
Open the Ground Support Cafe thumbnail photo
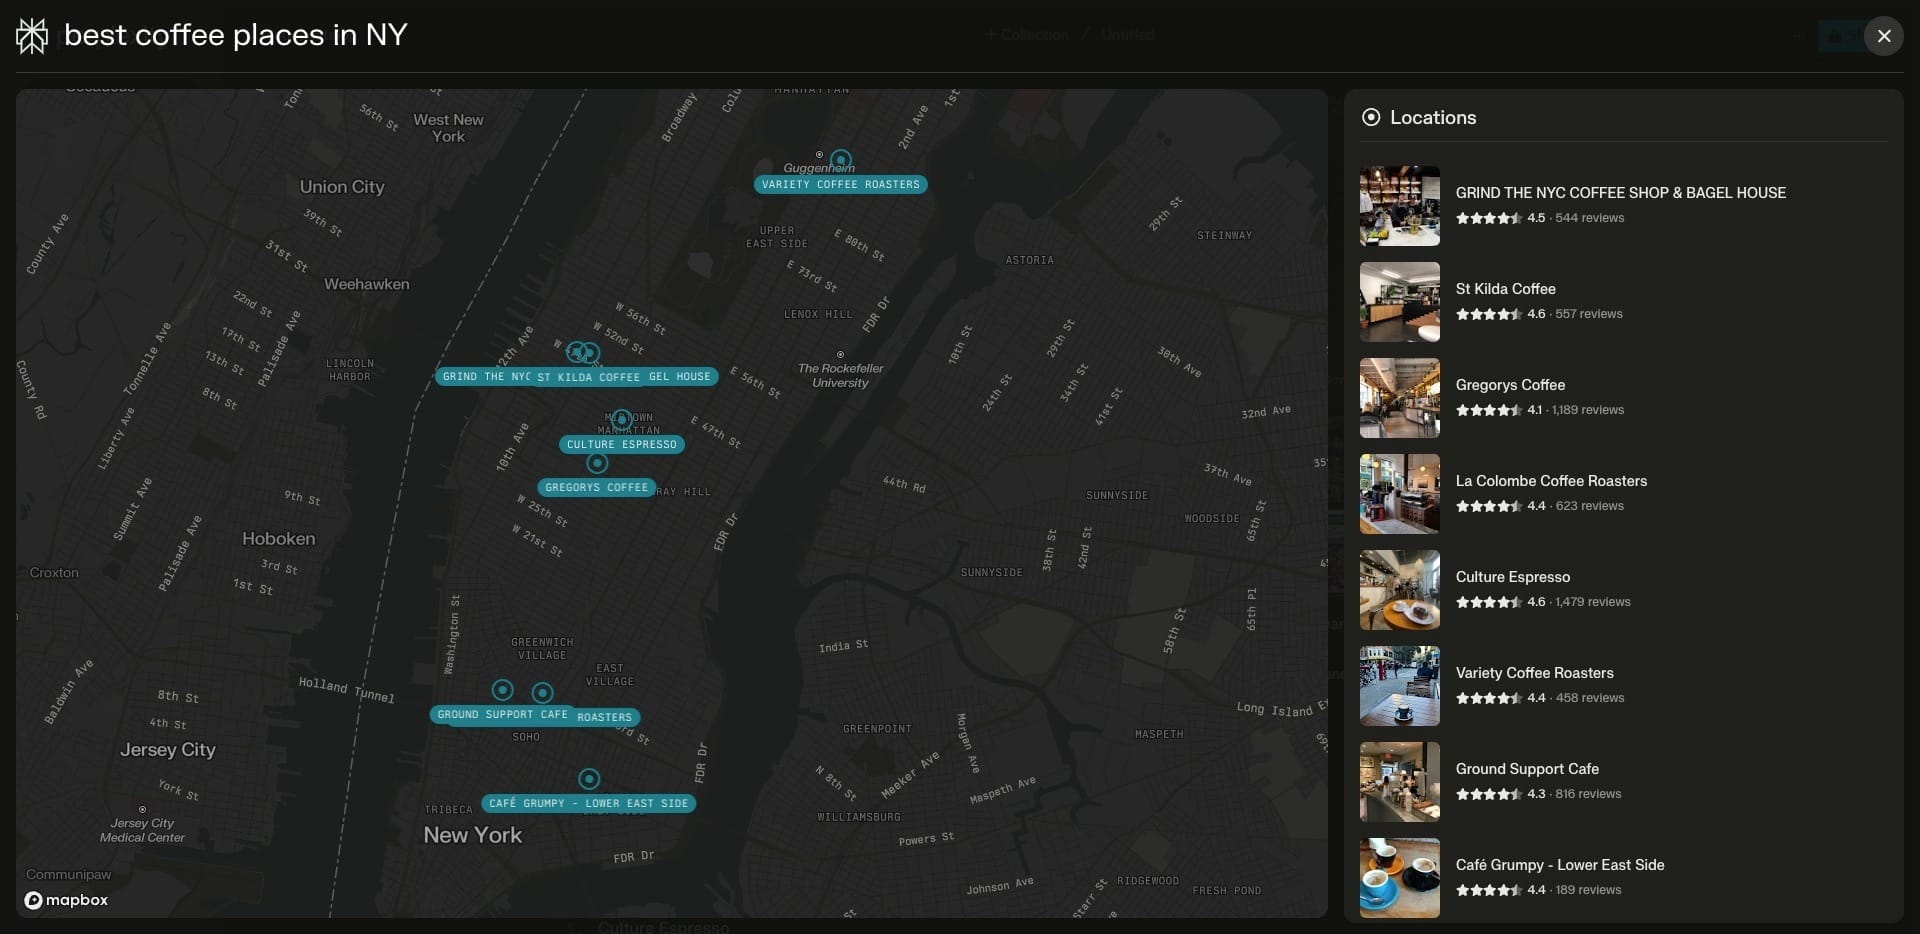(1400, 782)
